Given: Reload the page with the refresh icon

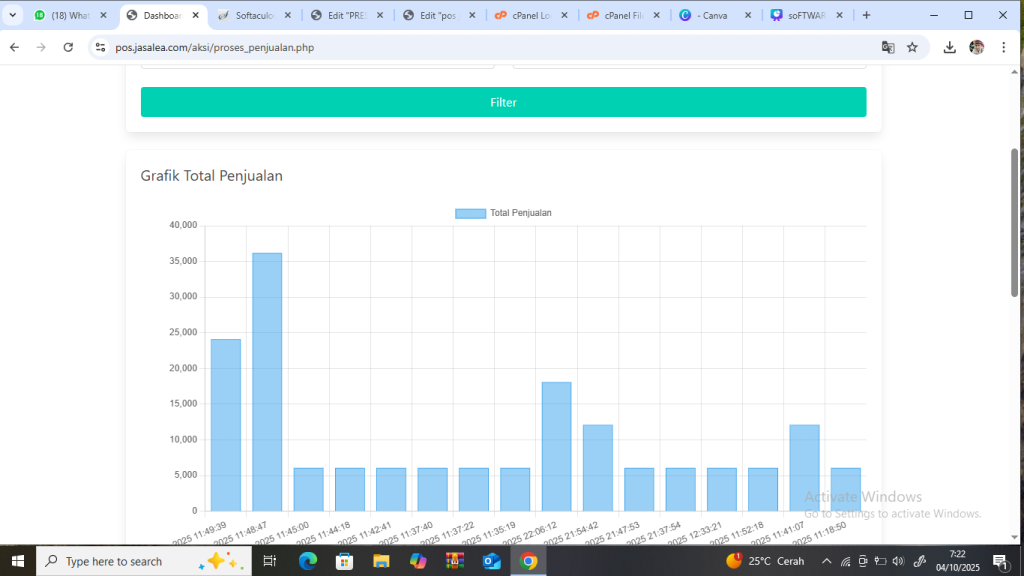Looking at the screenshot, I should pyautogui.click(x=68, y=47).
